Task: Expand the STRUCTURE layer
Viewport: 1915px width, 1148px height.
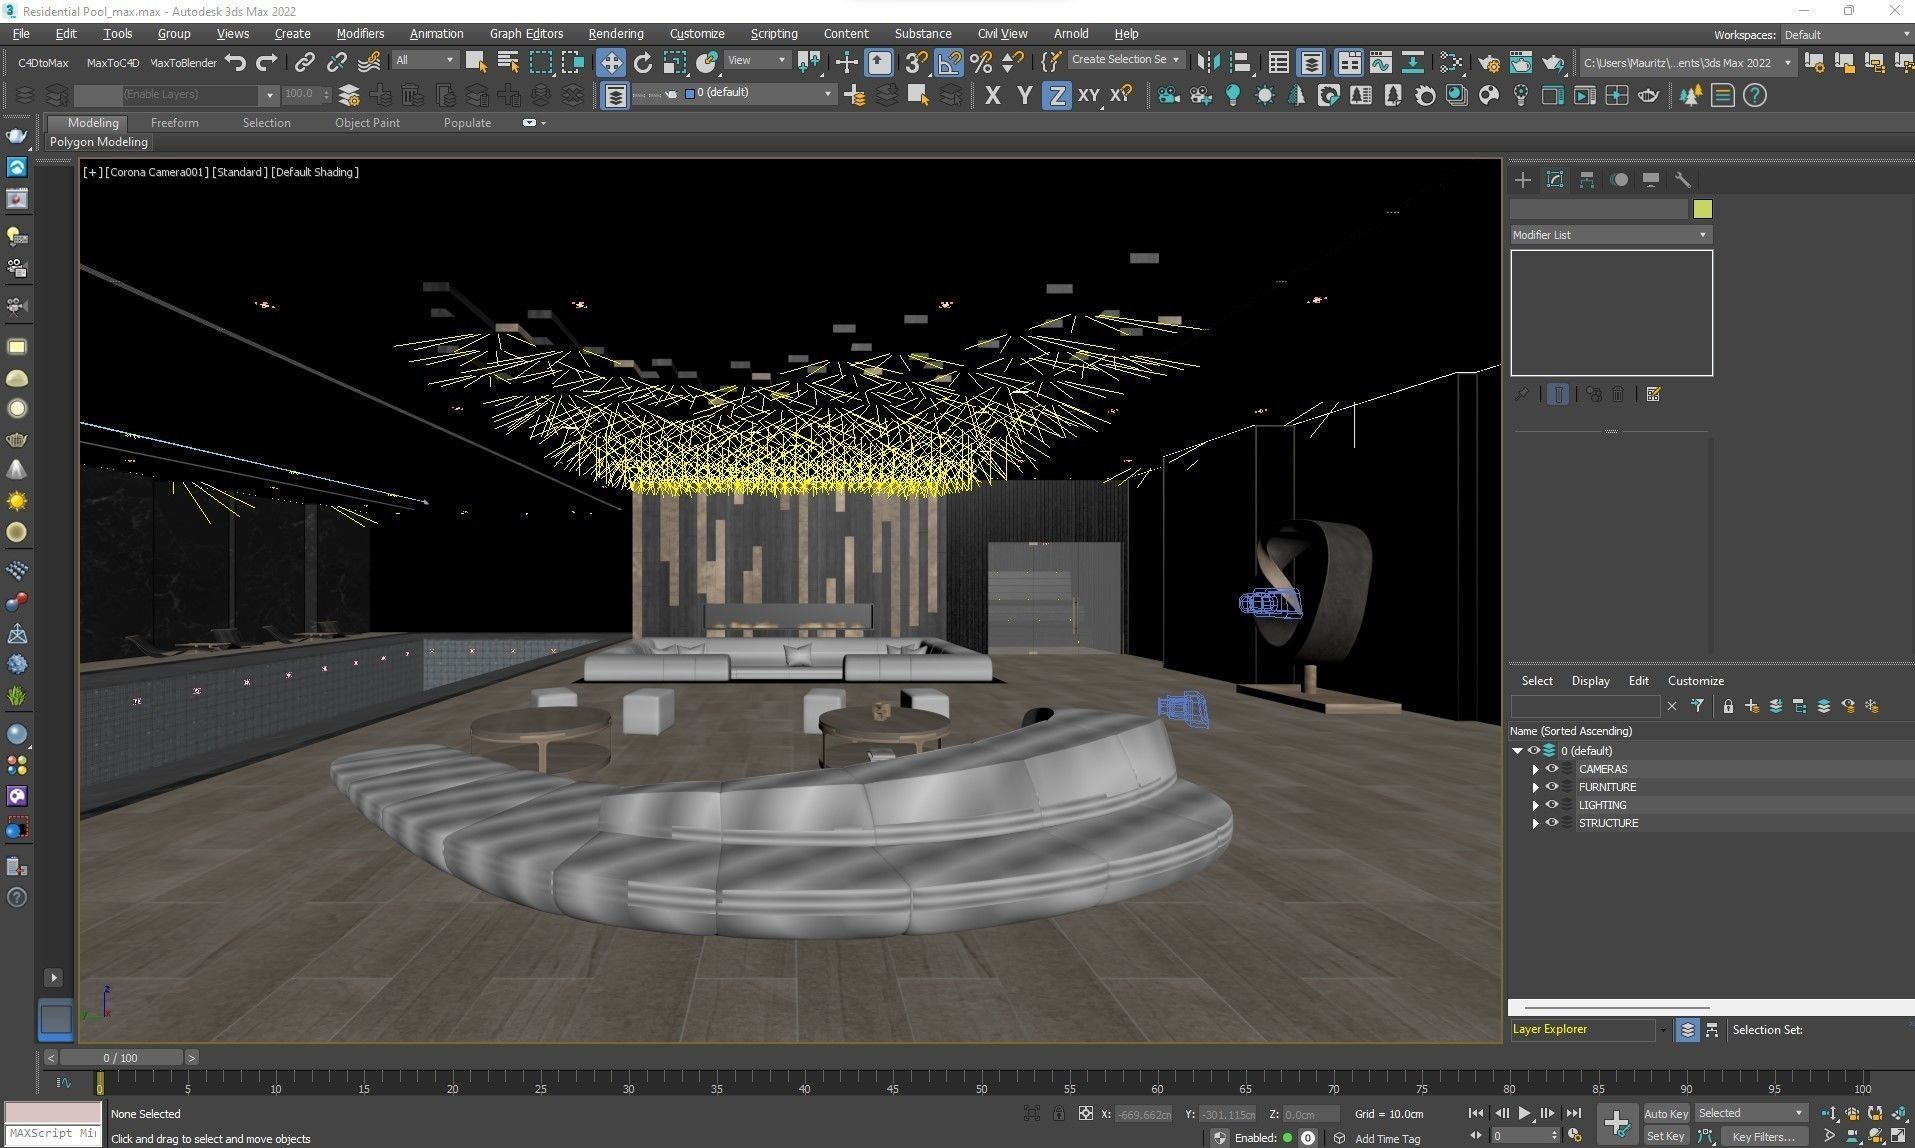Action: [1535, 823]
